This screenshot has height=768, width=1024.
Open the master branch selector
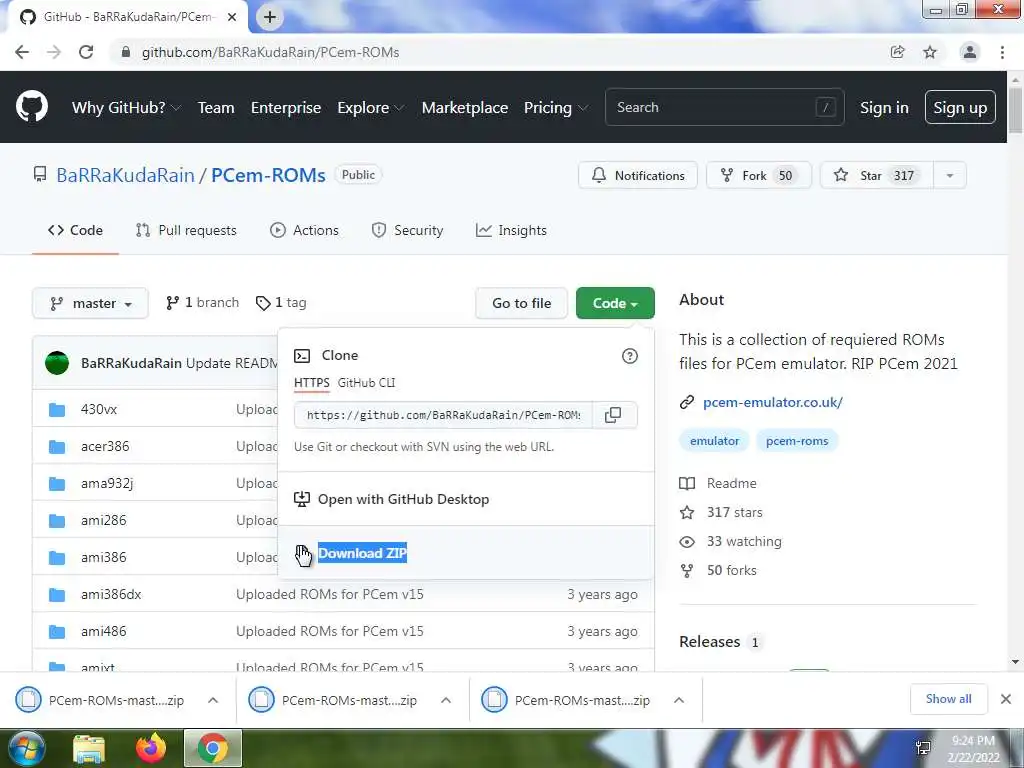(90, 304)
